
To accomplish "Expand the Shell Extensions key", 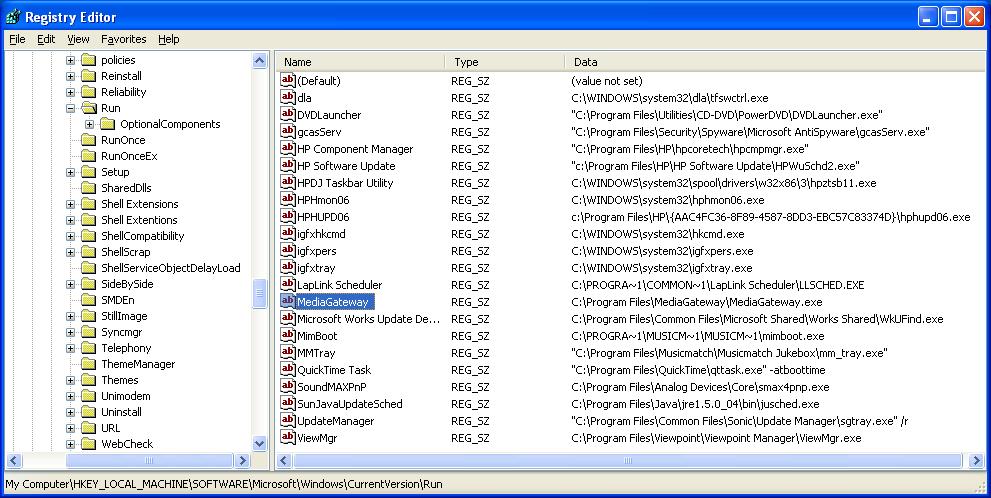I will point(70,204).
